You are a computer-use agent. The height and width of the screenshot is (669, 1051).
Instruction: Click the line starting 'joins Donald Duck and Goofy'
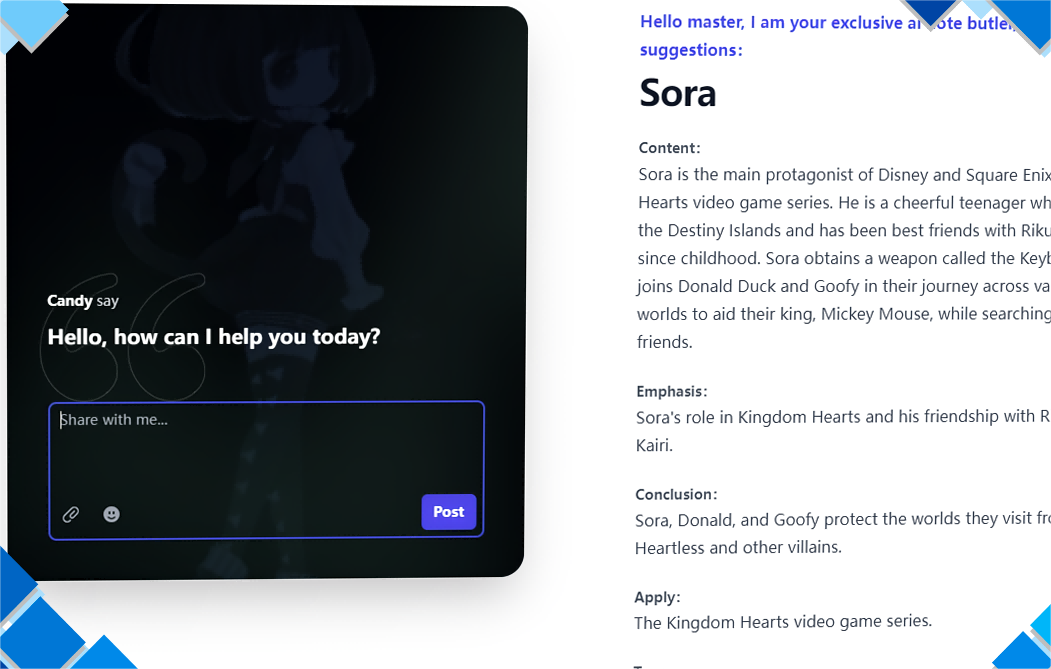(843, 286)
